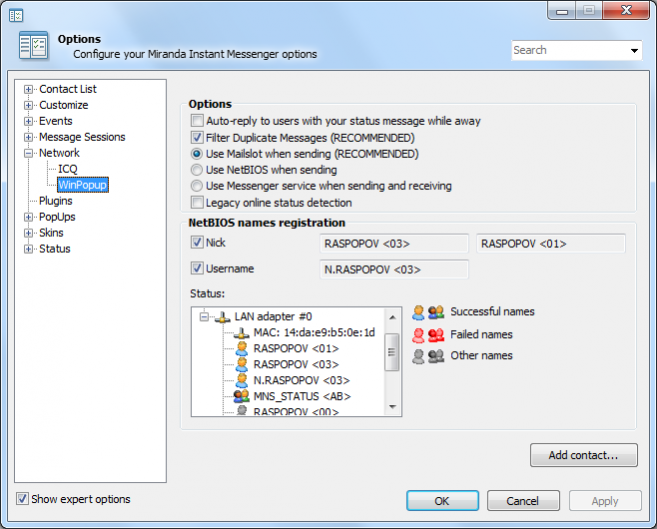This screenshot has width=657, height=529.
Task: Click the status list scrollbar thumb
Action: pos(392,352)
